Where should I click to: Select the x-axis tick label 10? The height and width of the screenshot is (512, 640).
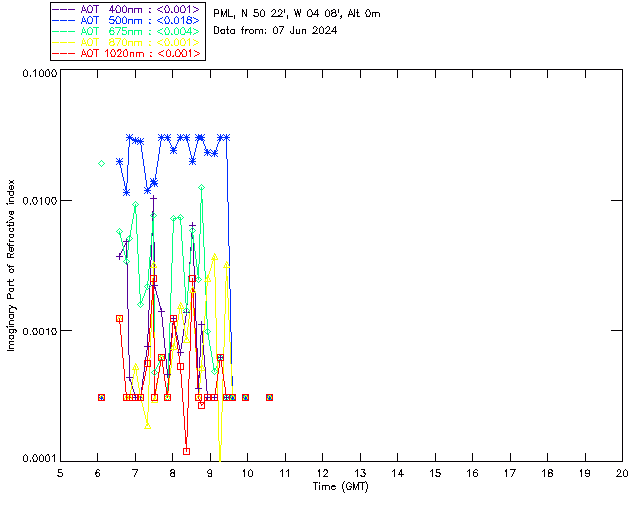point(247,473)
